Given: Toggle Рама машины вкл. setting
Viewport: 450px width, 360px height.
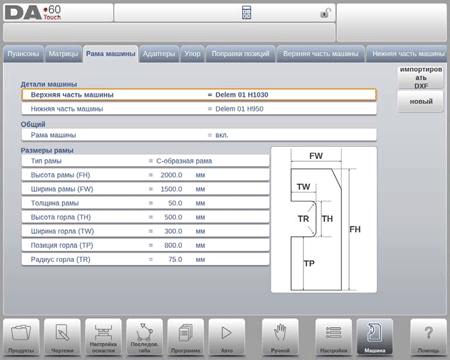Looking at the screenshot, I should pos(199,135).
